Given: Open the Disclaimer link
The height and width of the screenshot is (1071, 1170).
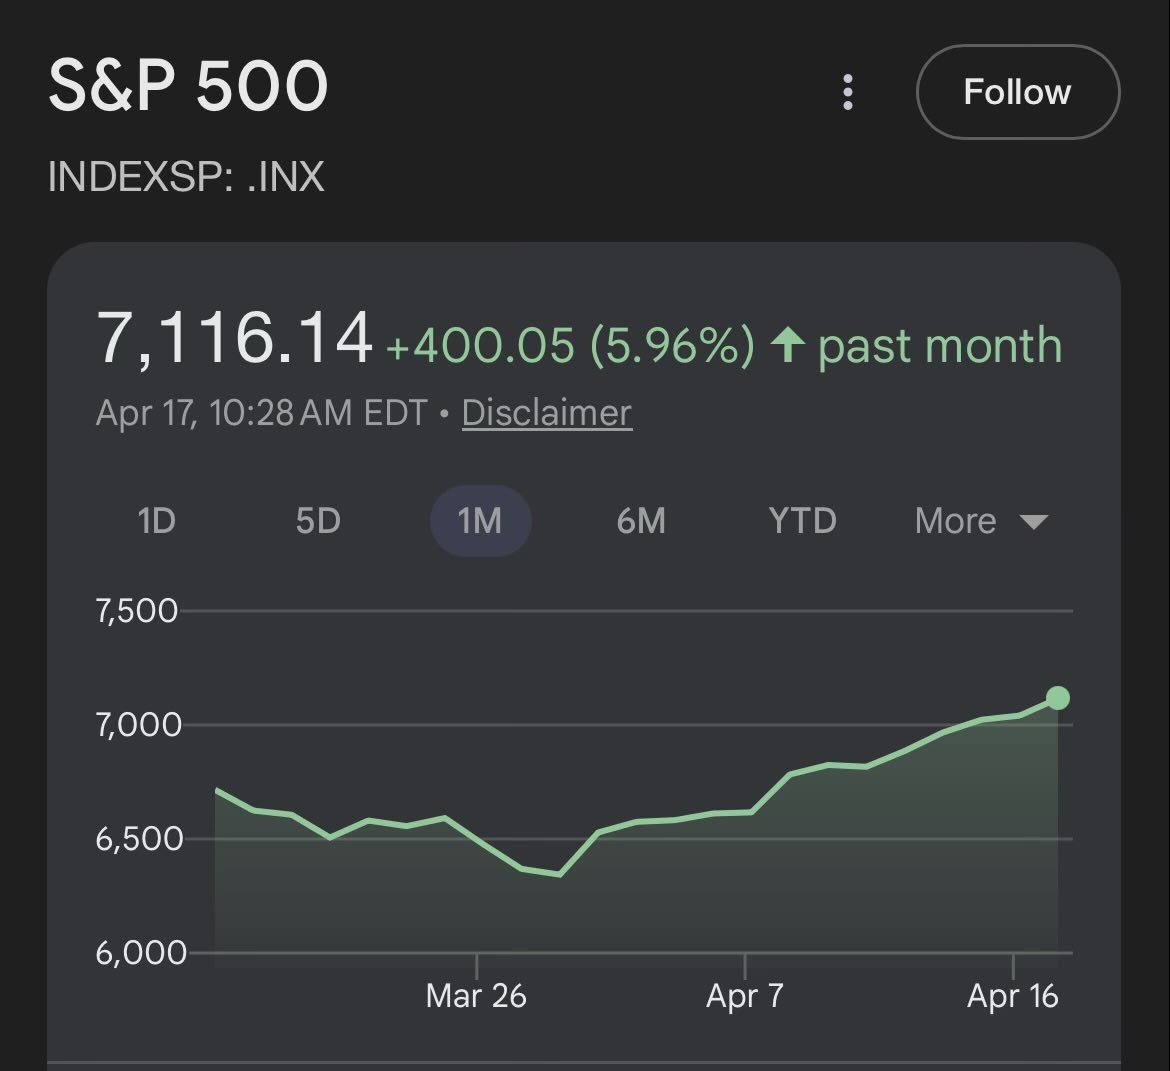Looking at the screenshot, I should click(546, 413).
